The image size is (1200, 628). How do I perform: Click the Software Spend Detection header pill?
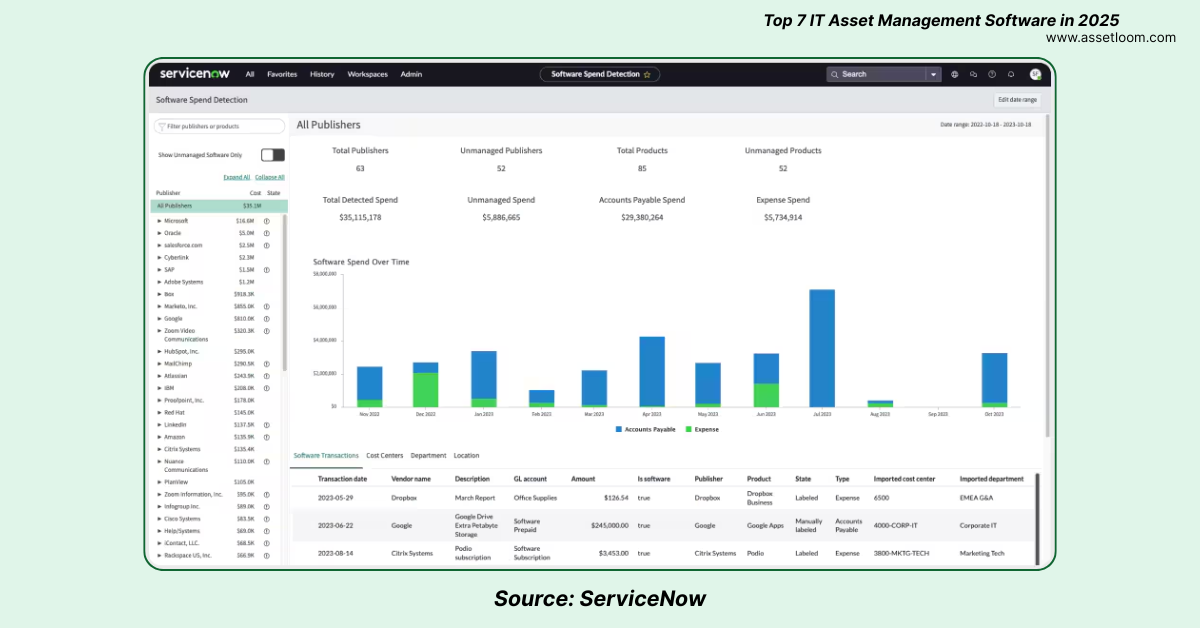pyautogui.click(x=600, y=74)
